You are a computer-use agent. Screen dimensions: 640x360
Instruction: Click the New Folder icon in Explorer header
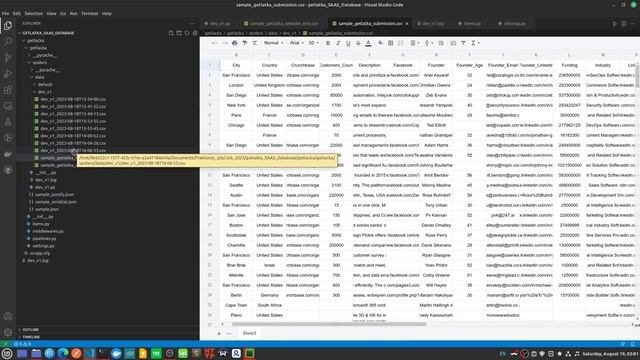[x=179, y=33]
